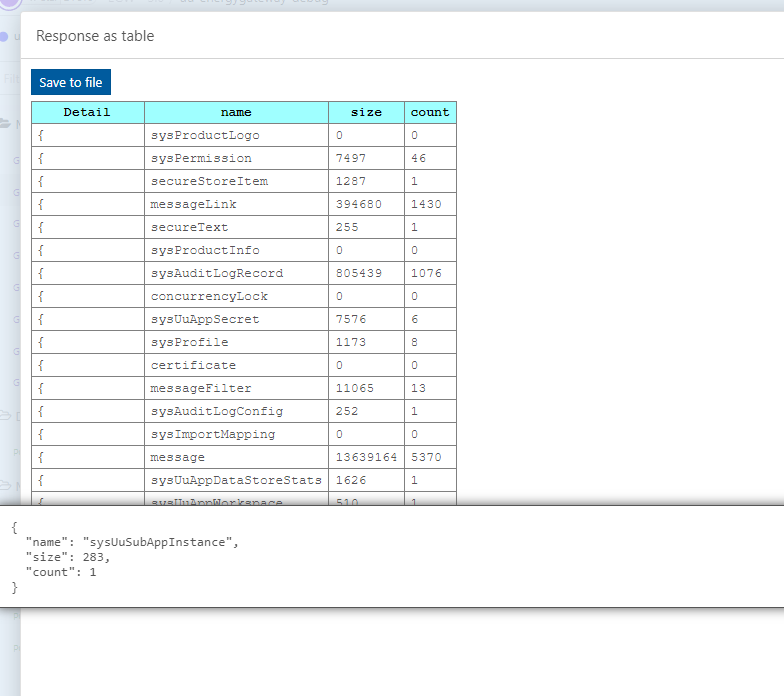784x696 pixels.
Task: Click size value 11065
Action: pyautogui.click(x=354, y=388)
